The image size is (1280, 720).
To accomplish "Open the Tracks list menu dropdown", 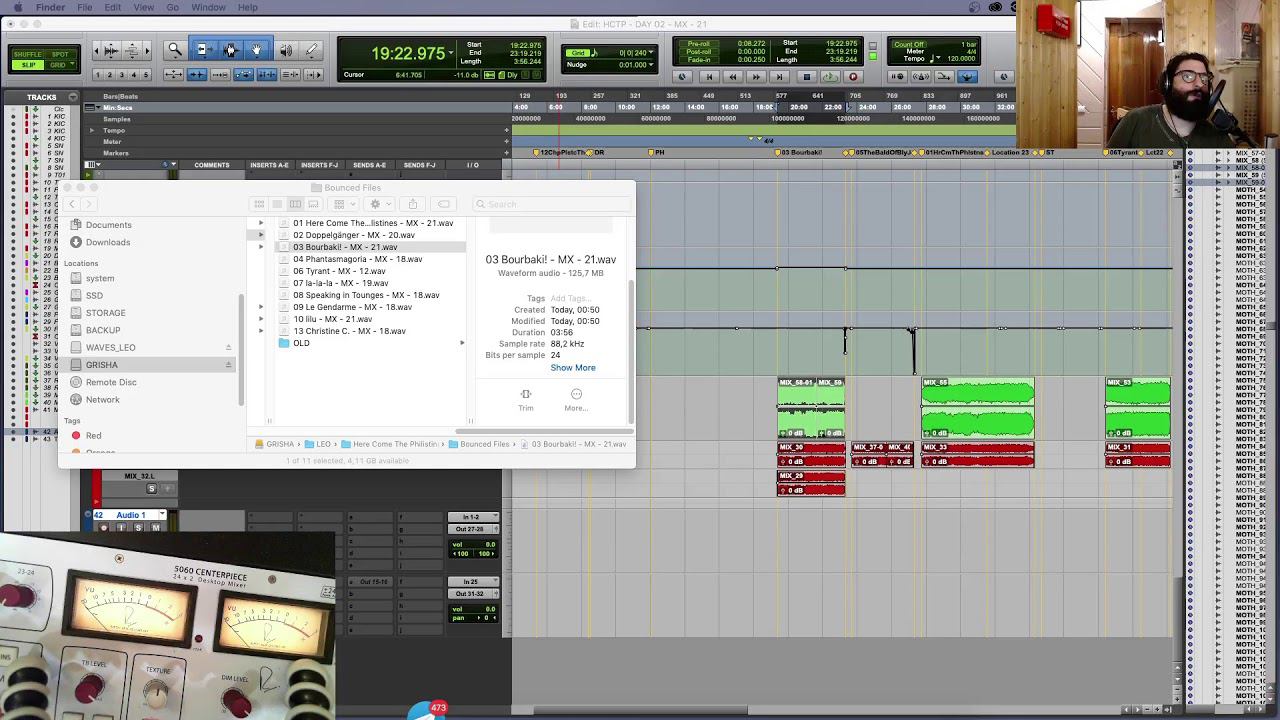I will (x=72, y=97).
